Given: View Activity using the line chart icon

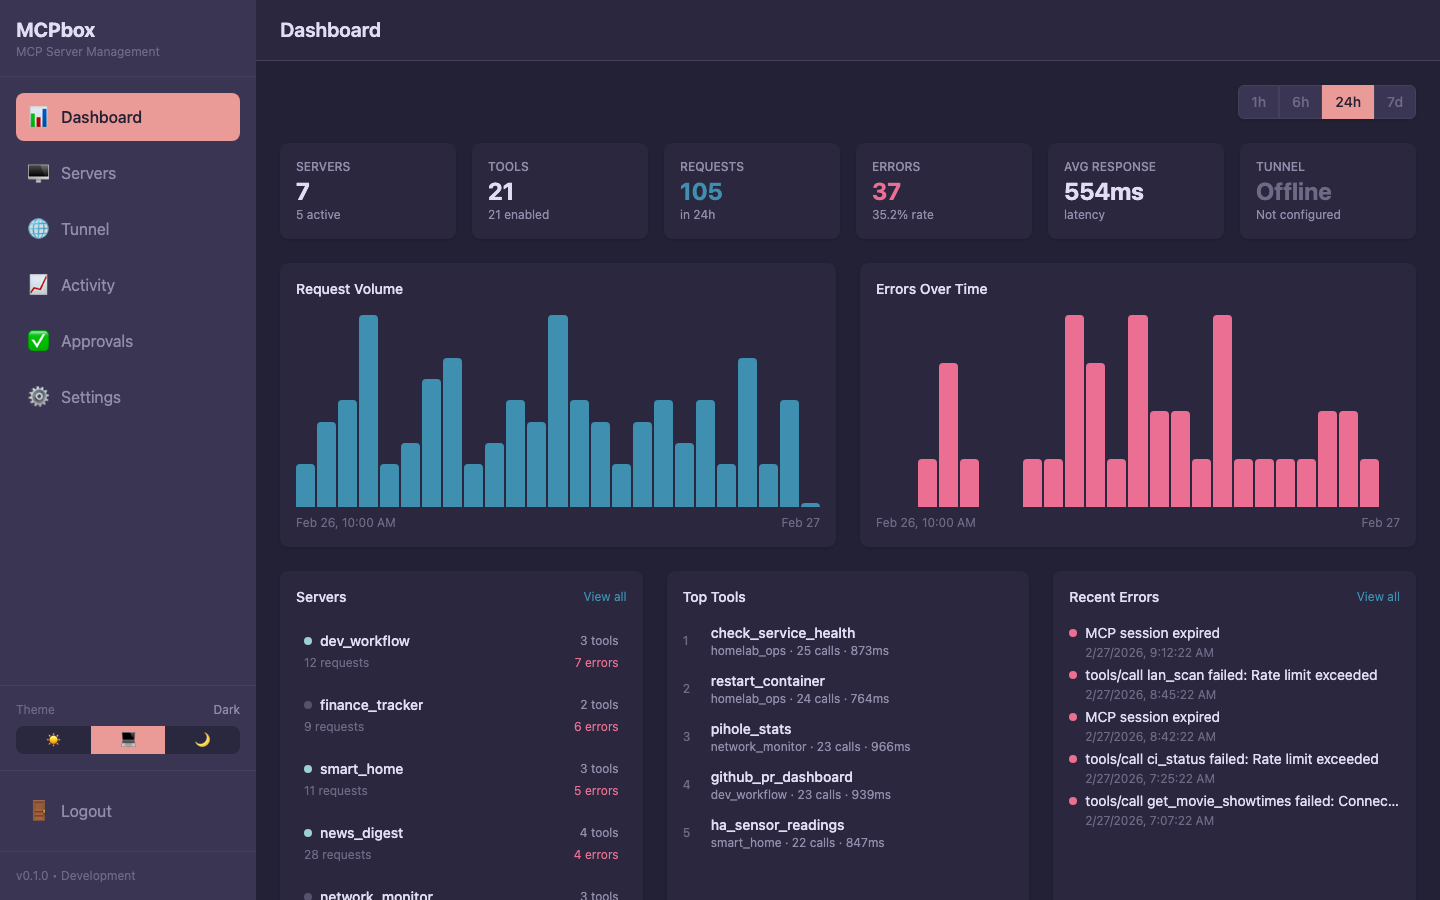Looking at the screenshot, I should pos(38,285).
